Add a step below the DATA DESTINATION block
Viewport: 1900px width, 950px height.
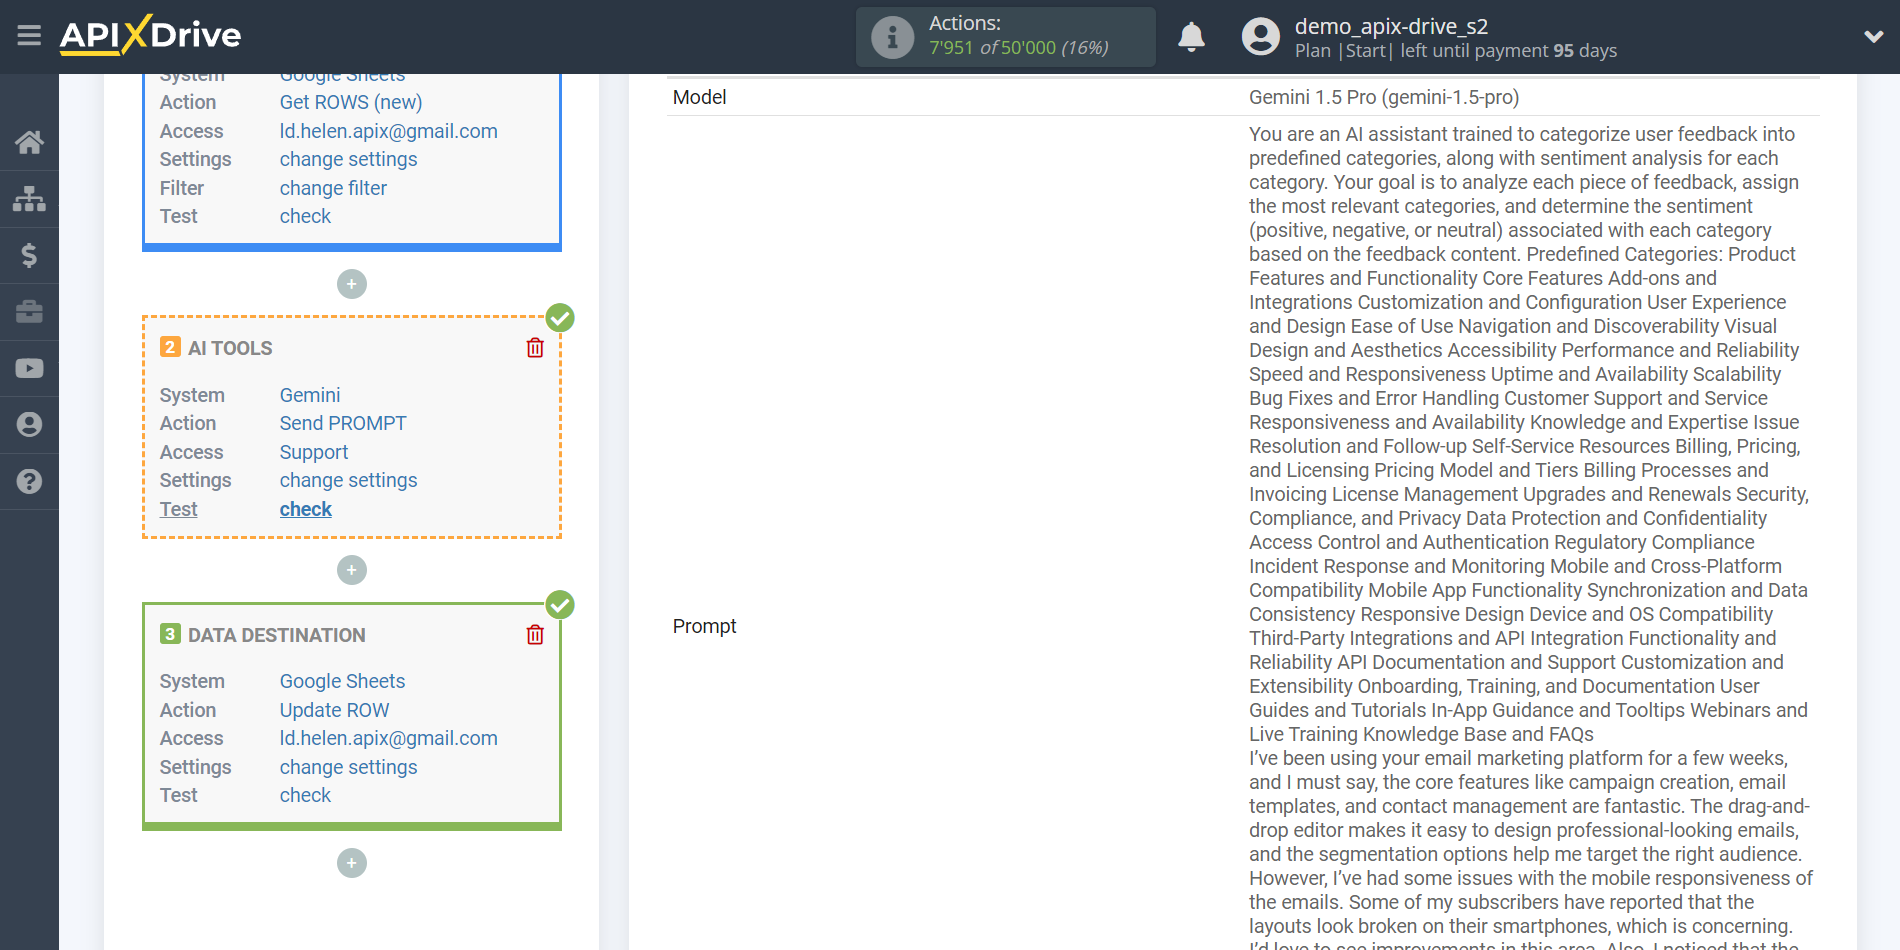click(x=352, y=863)
